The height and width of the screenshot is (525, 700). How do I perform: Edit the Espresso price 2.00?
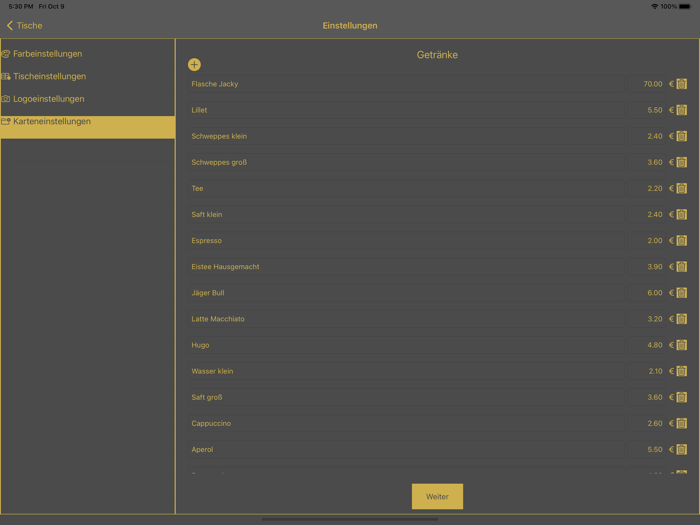pos(646,241)
